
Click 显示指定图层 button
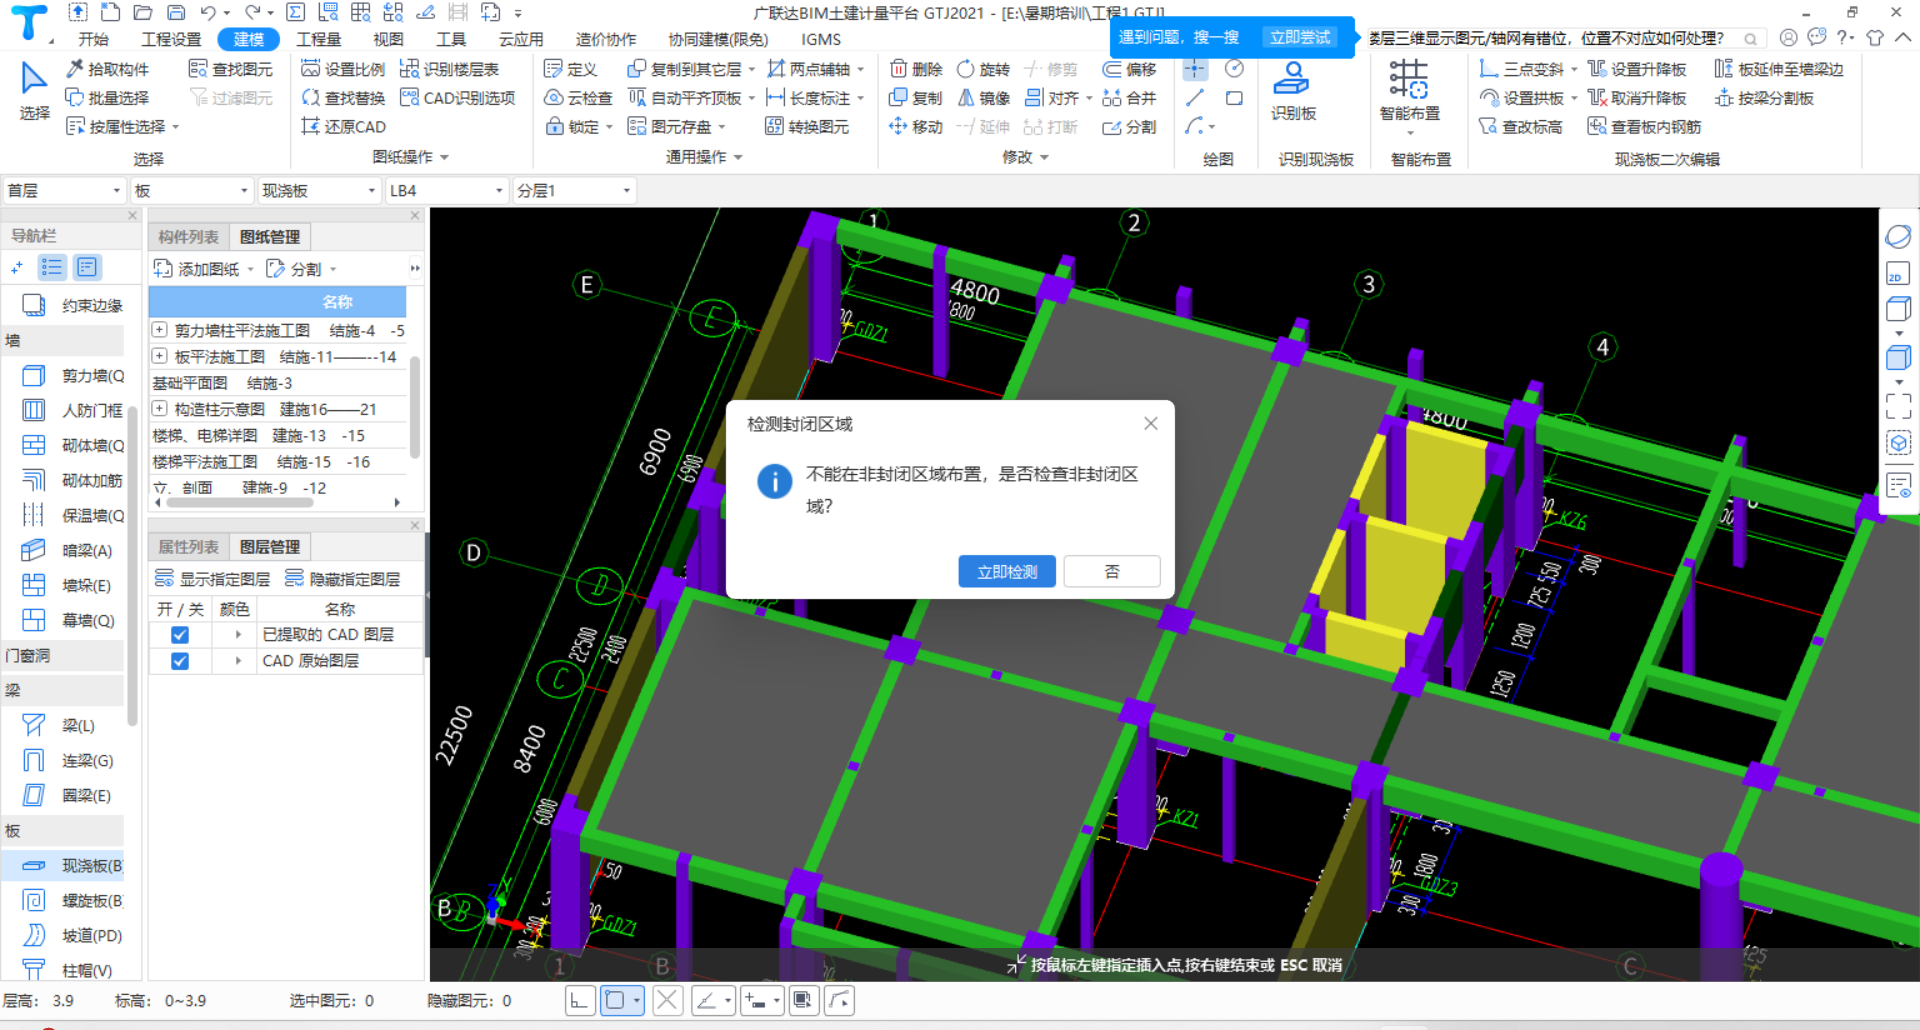(213, 579)
